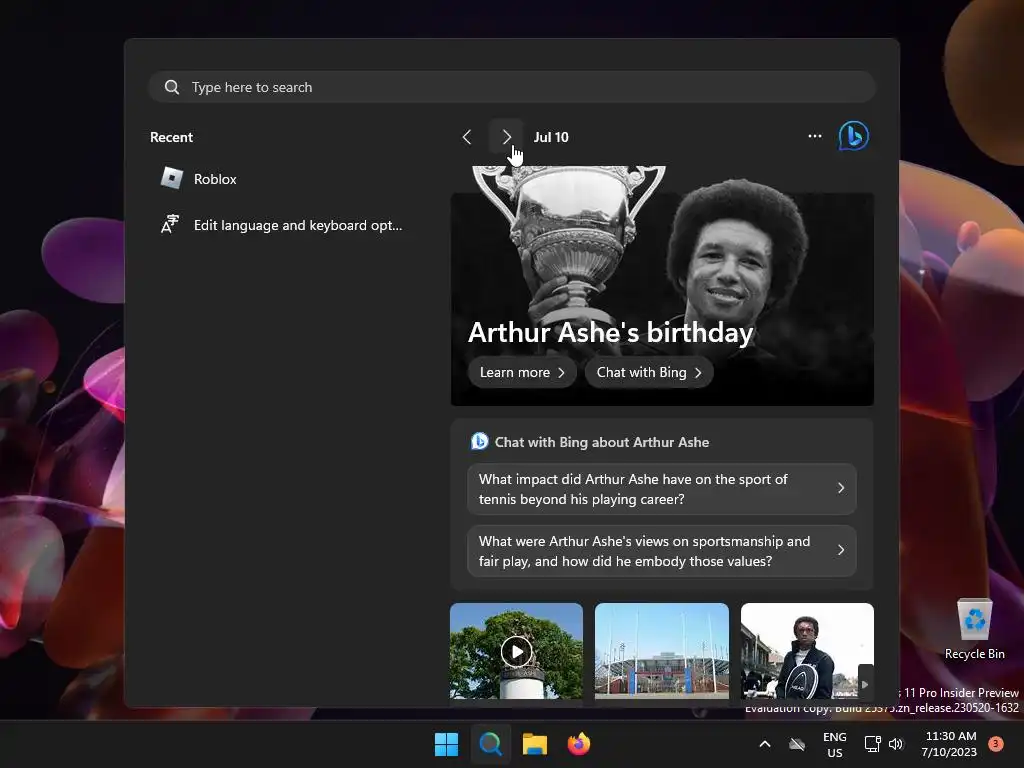The image size is (1024, 768).
Task: Open notification badge showing 3
Action: 996,743
